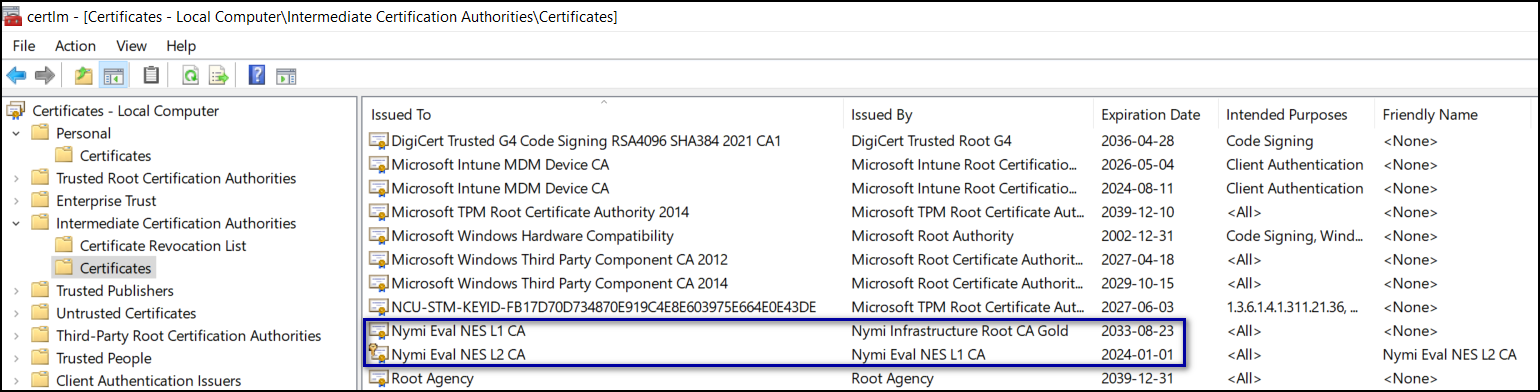1540x392 pixels.
Task: Click the '2024-01-01' expiration date
Action: 1137,354
